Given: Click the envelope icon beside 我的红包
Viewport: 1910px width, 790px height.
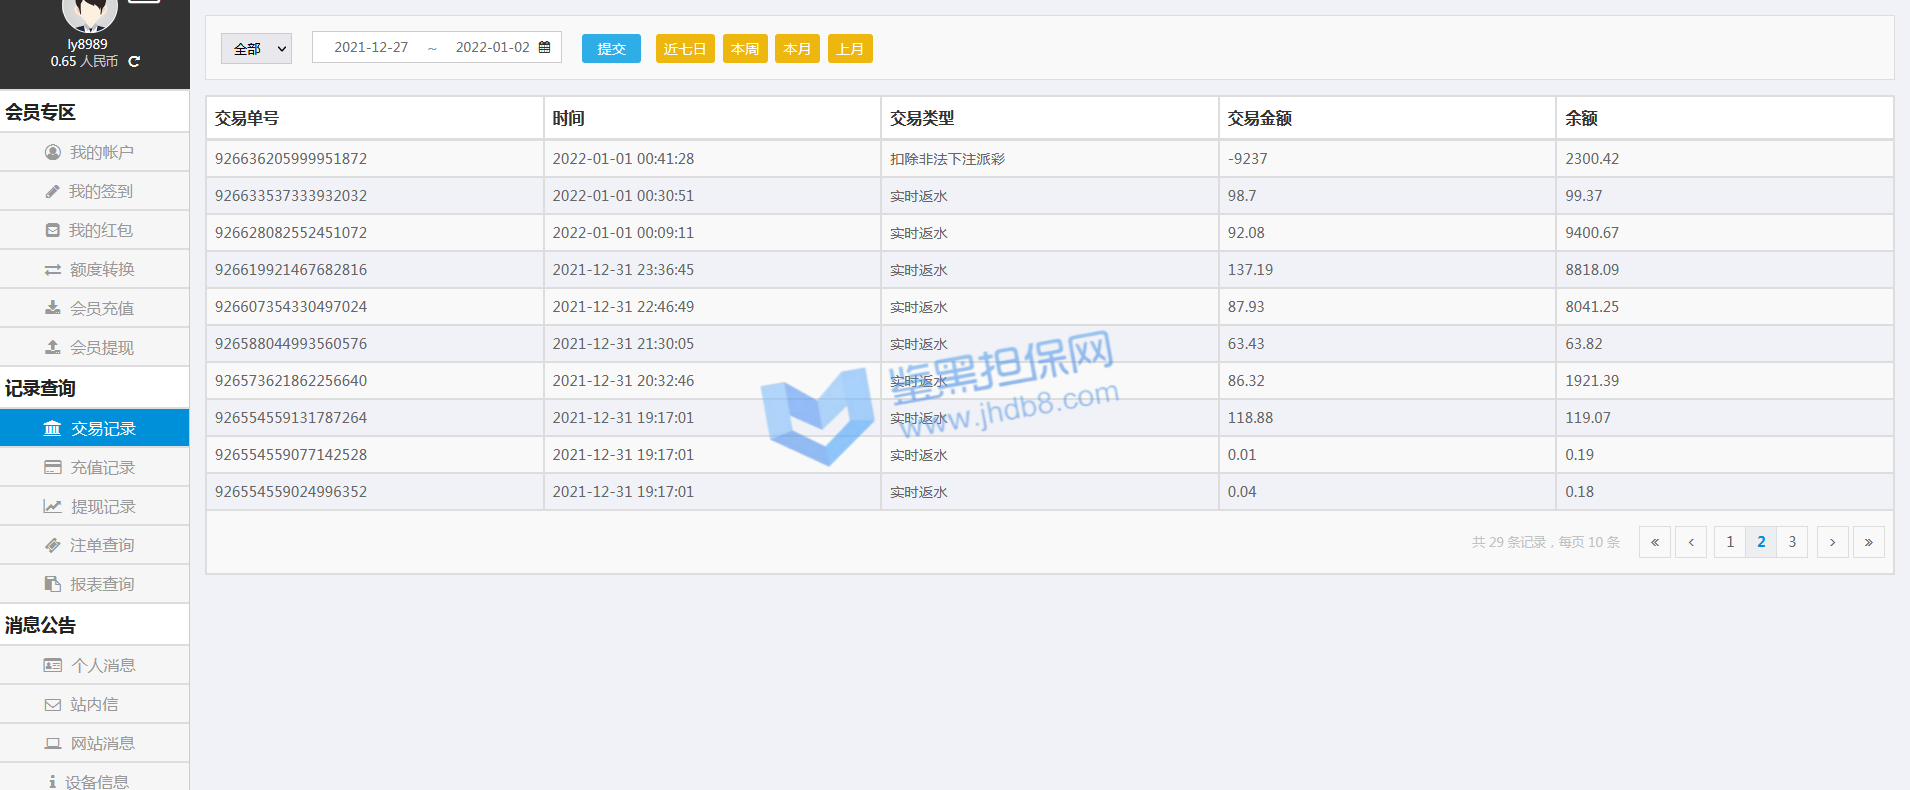Looking at the screenshot, I should pos(52,230).
